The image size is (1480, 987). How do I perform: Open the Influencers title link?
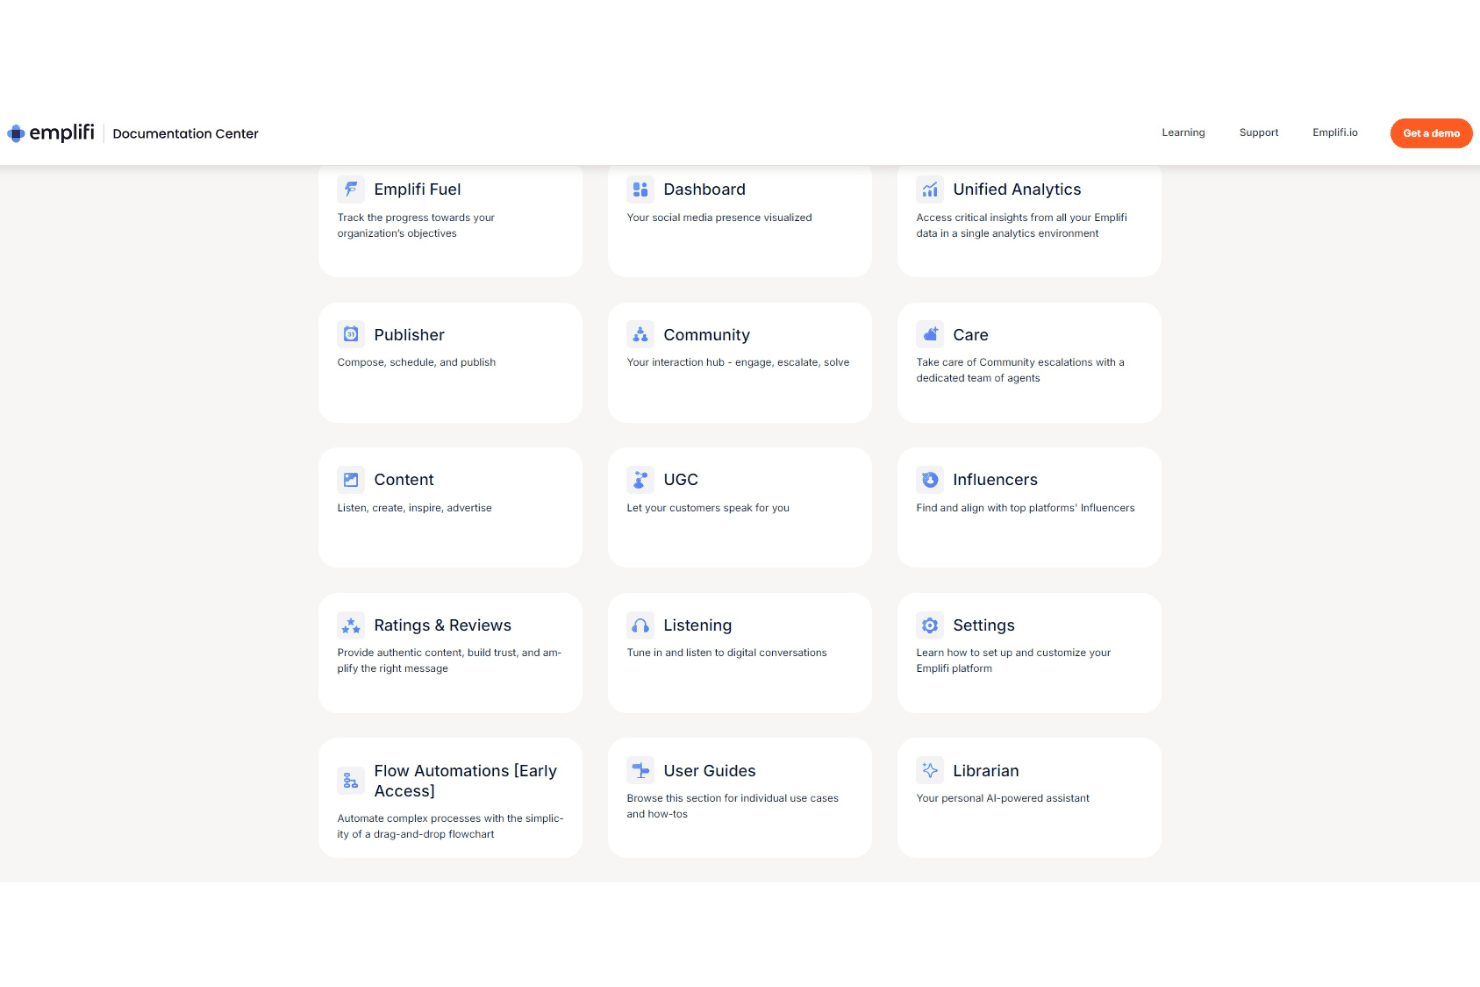995,480
